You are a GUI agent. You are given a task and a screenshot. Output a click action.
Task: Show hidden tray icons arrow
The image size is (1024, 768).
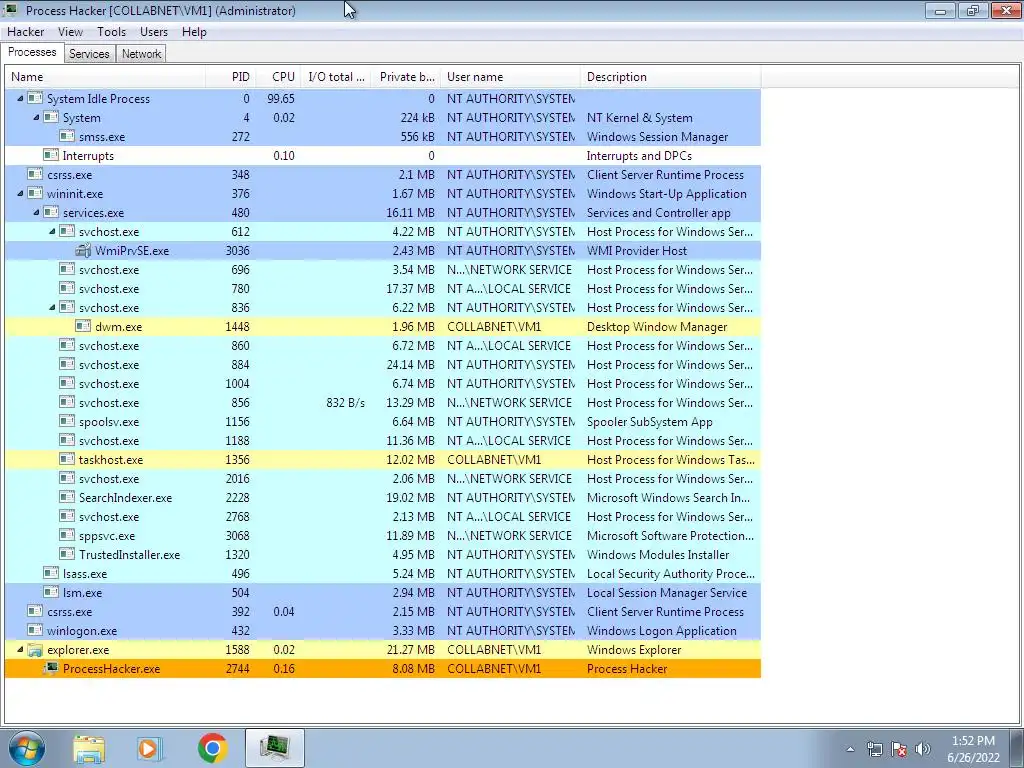850,749
